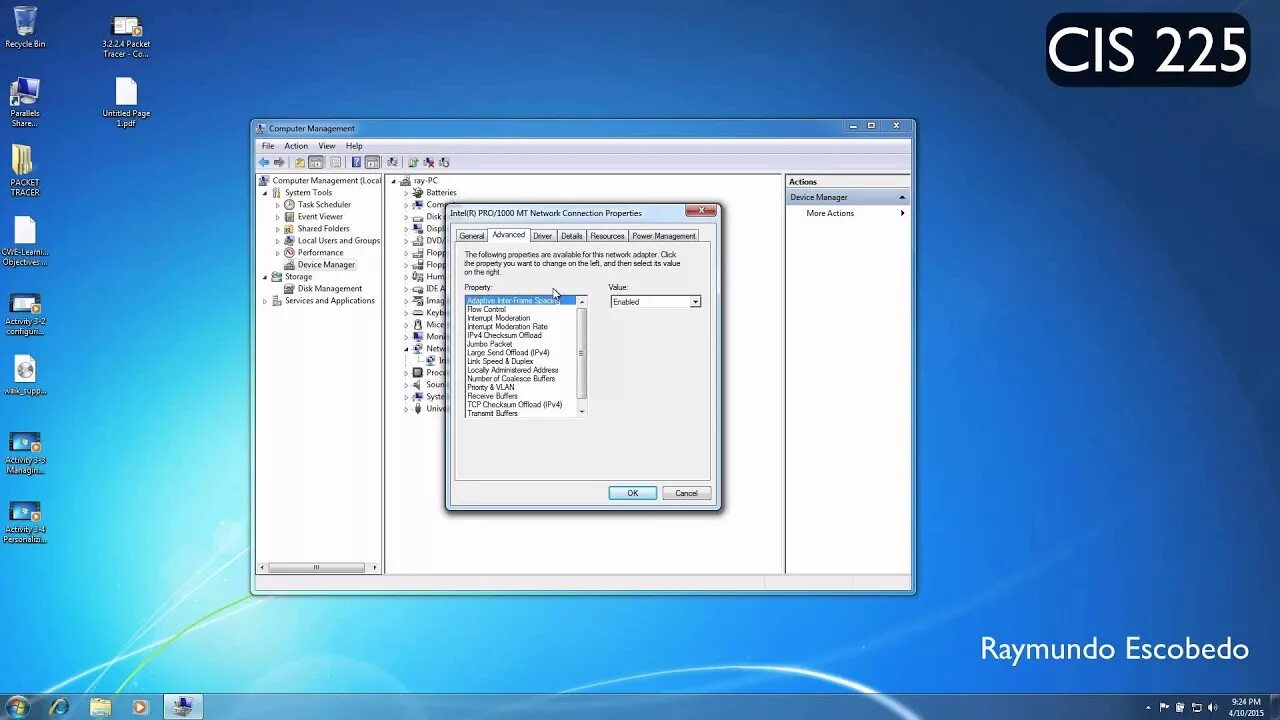Select the PACKET TRACER folder on desktop
The height and width of the screenshot is (720, 1280).
coord(25,170)
